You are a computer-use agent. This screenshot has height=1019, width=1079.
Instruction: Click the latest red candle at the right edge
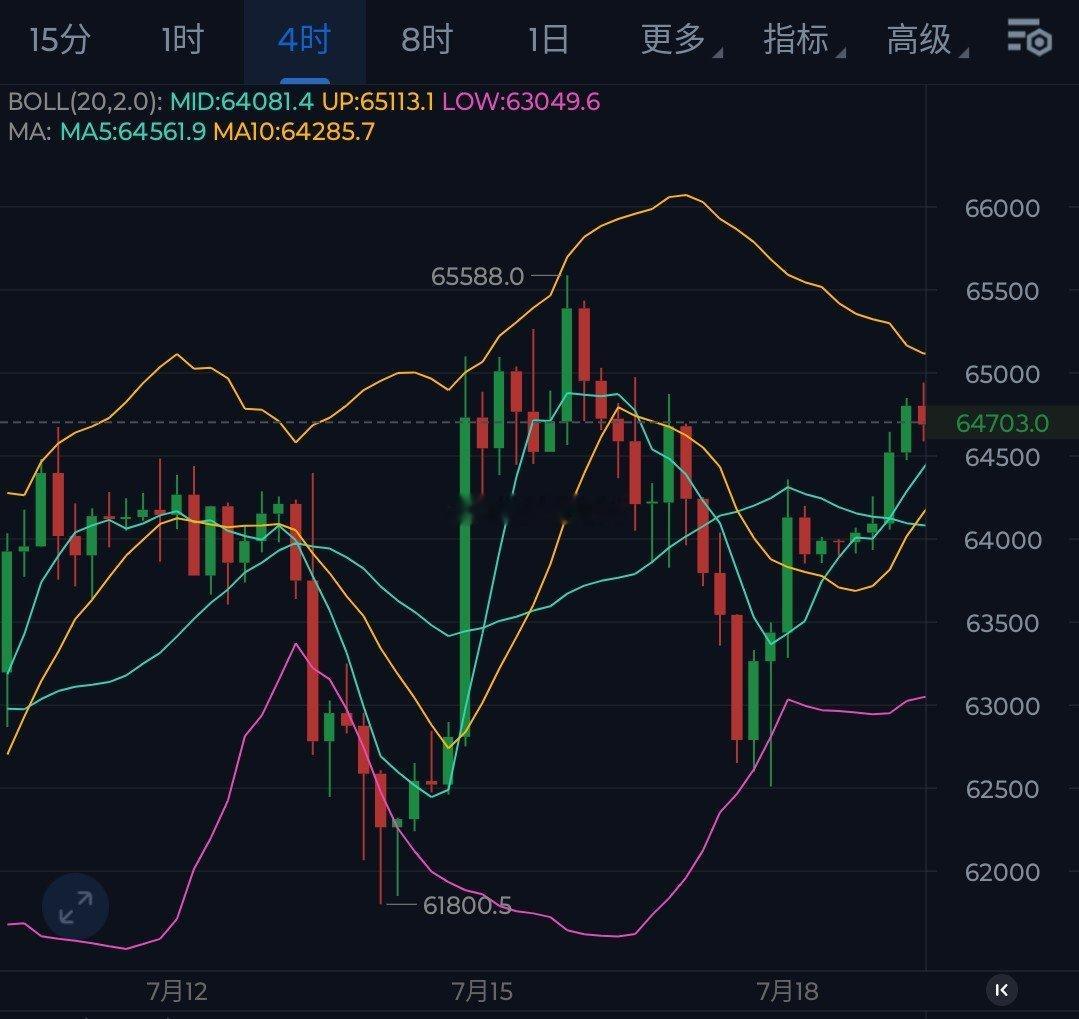tap(923, 415)
